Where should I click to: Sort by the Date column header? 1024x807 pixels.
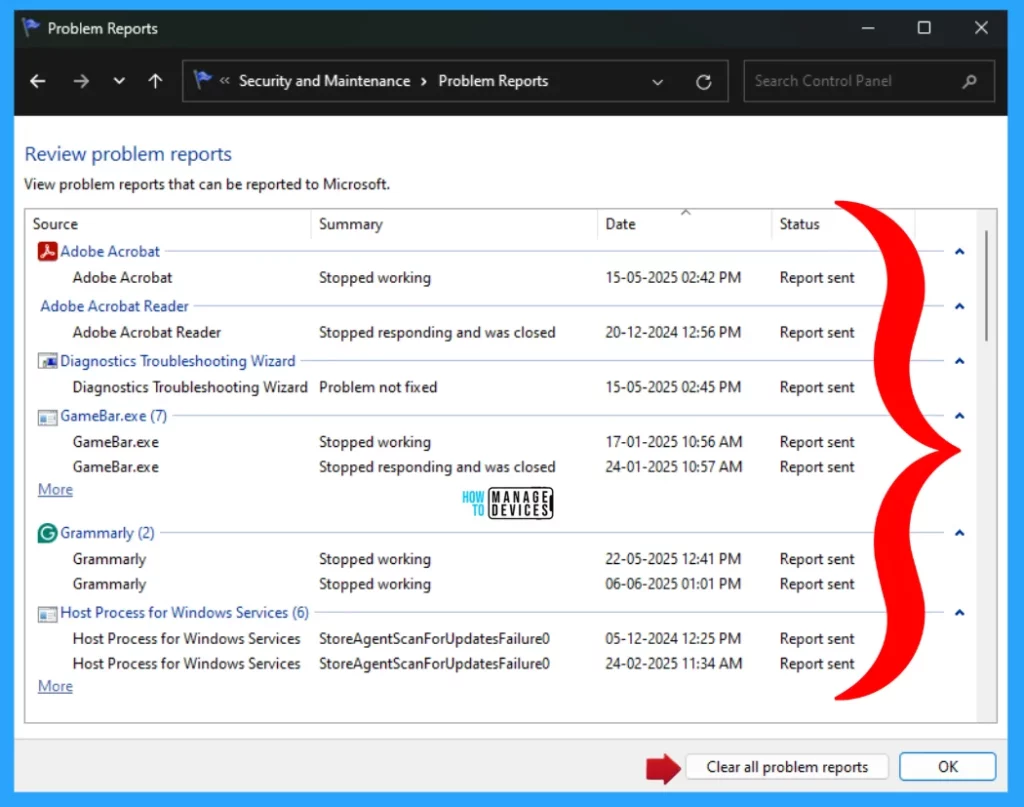coord(684,224)
